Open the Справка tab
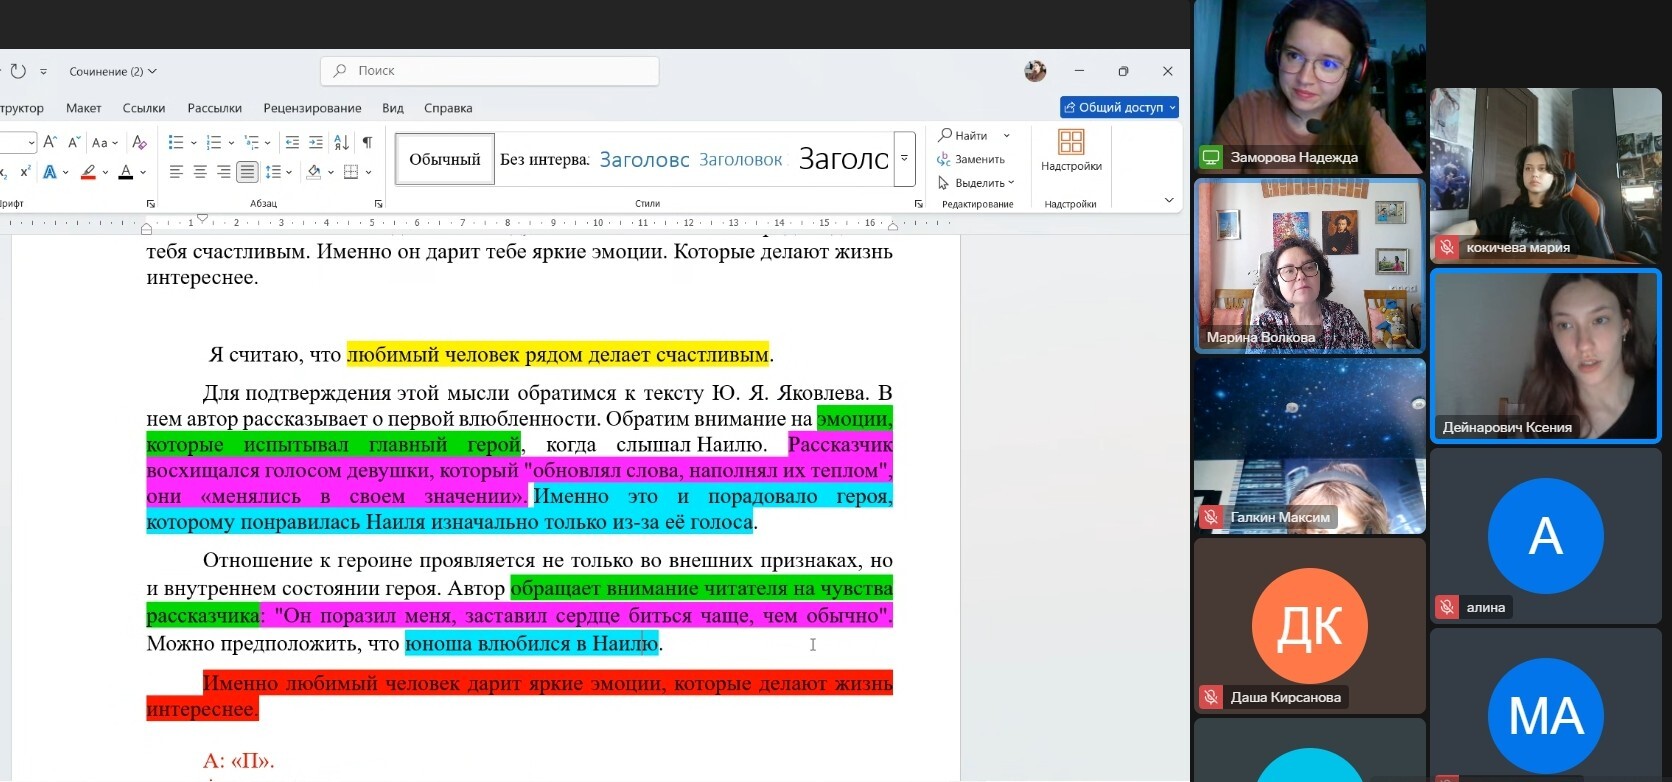 [x=448, y=108]
